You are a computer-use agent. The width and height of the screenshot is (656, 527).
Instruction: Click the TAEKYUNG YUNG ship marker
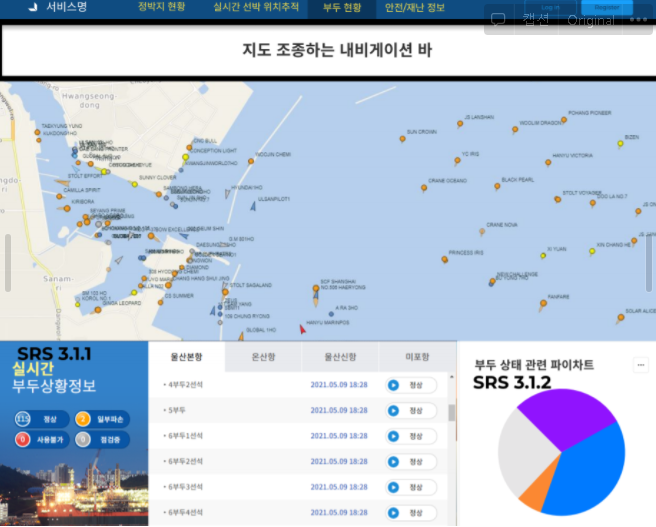coord(37,133)
